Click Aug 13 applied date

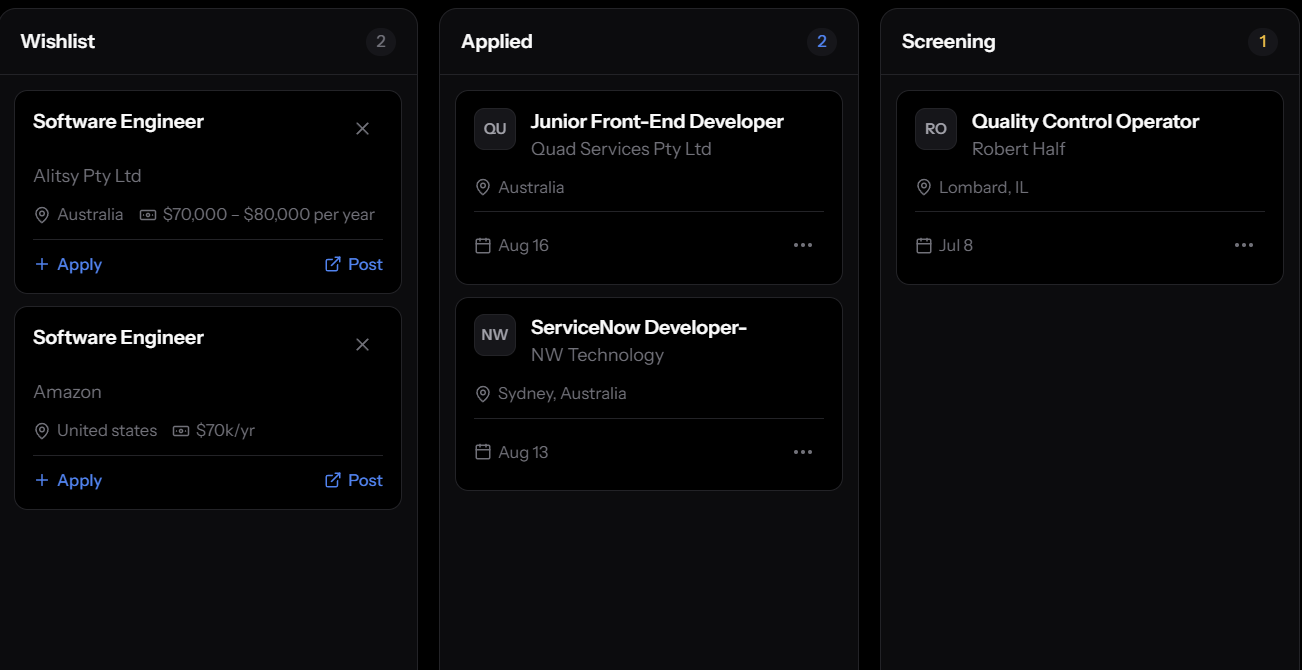523,452
